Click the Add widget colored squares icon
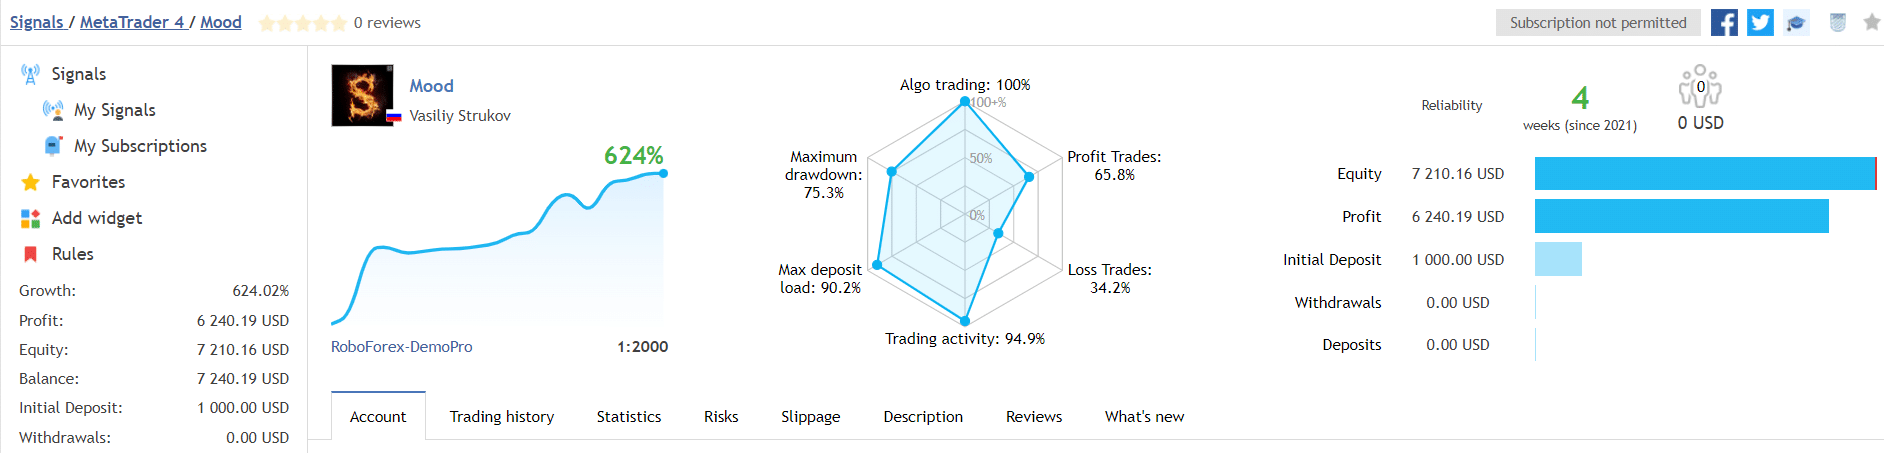Viewport: 1884px width, 453px height. click(30, 218)
